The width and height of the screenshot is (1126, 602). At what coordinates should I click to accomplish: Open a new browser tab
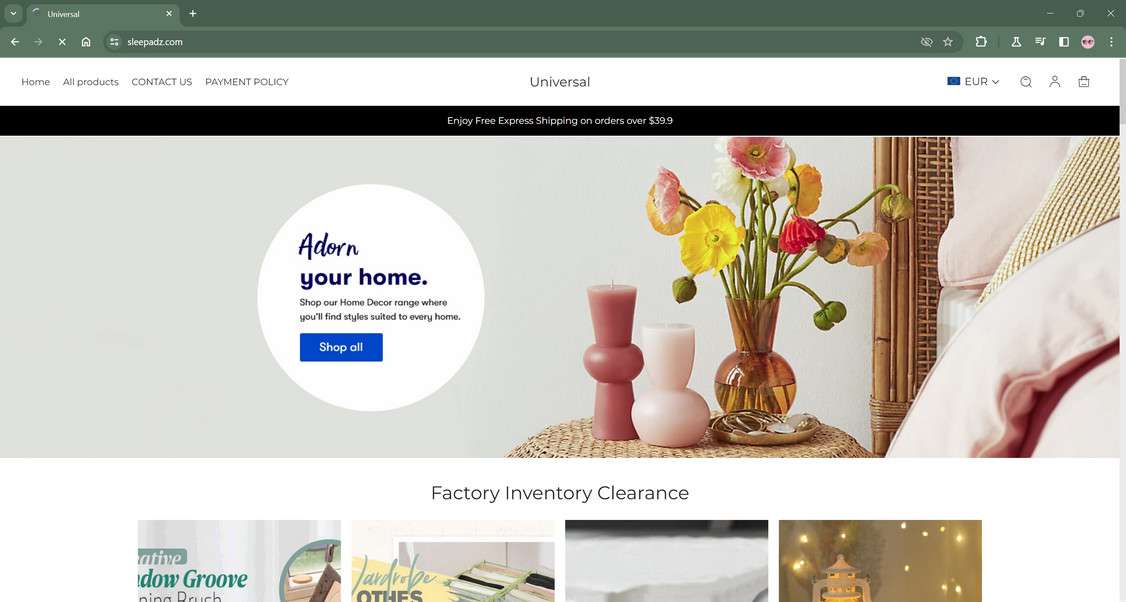tap(192, 14)
